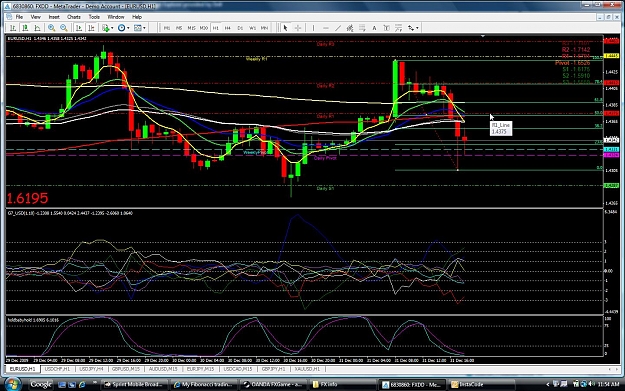Open the line studies icon before Arrows

[x=398, y=28]
